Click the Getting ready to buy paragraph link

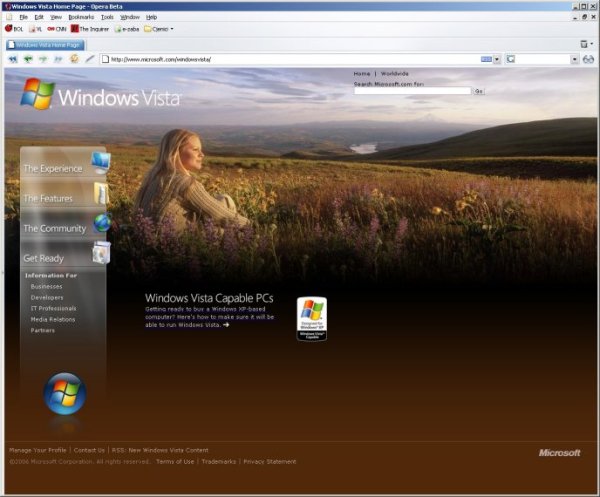tap(209, 317)
